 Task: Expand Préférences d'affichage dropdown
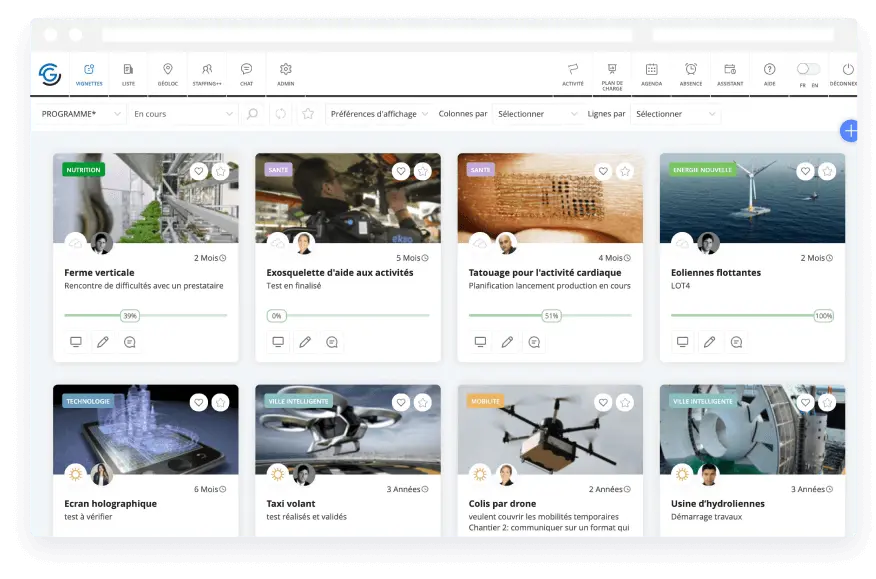379,114
